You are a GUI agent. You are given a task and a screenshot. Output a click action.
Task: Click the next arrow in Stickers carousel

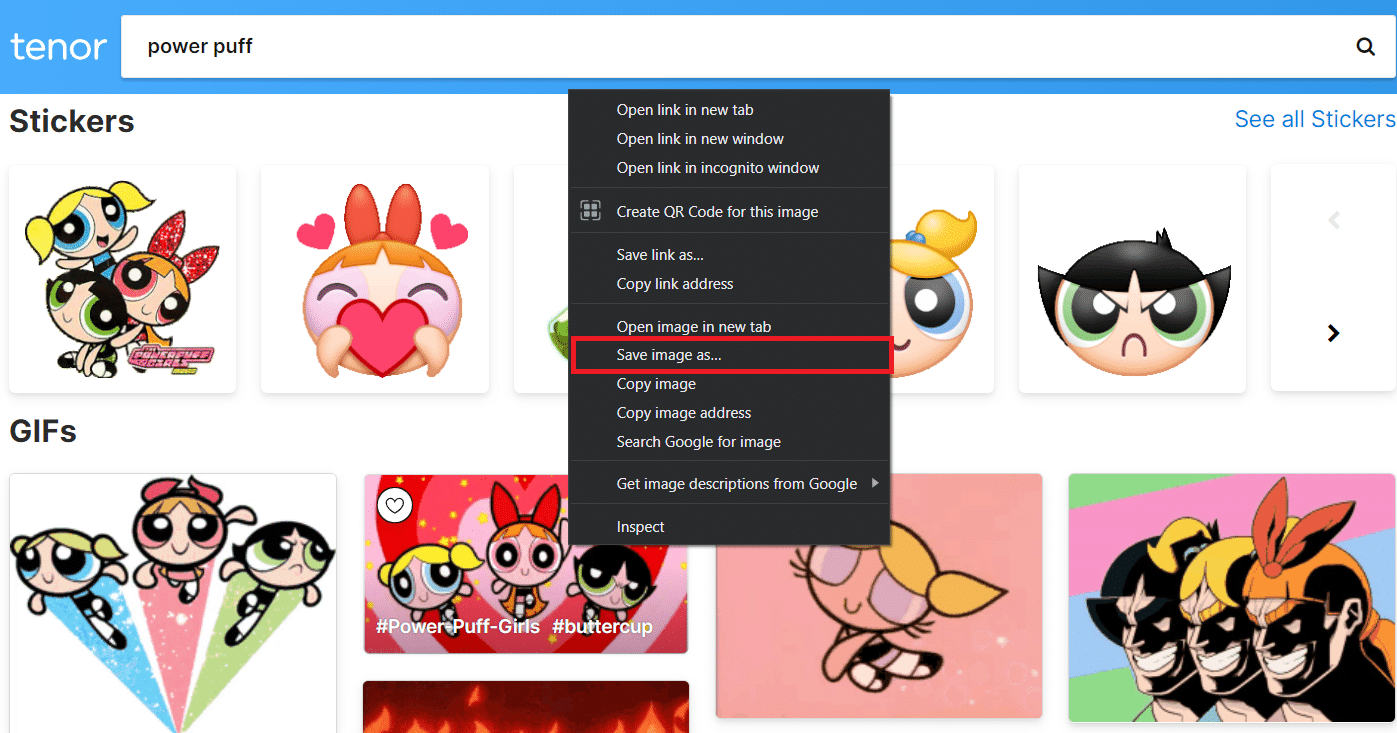click(1333, 333)
